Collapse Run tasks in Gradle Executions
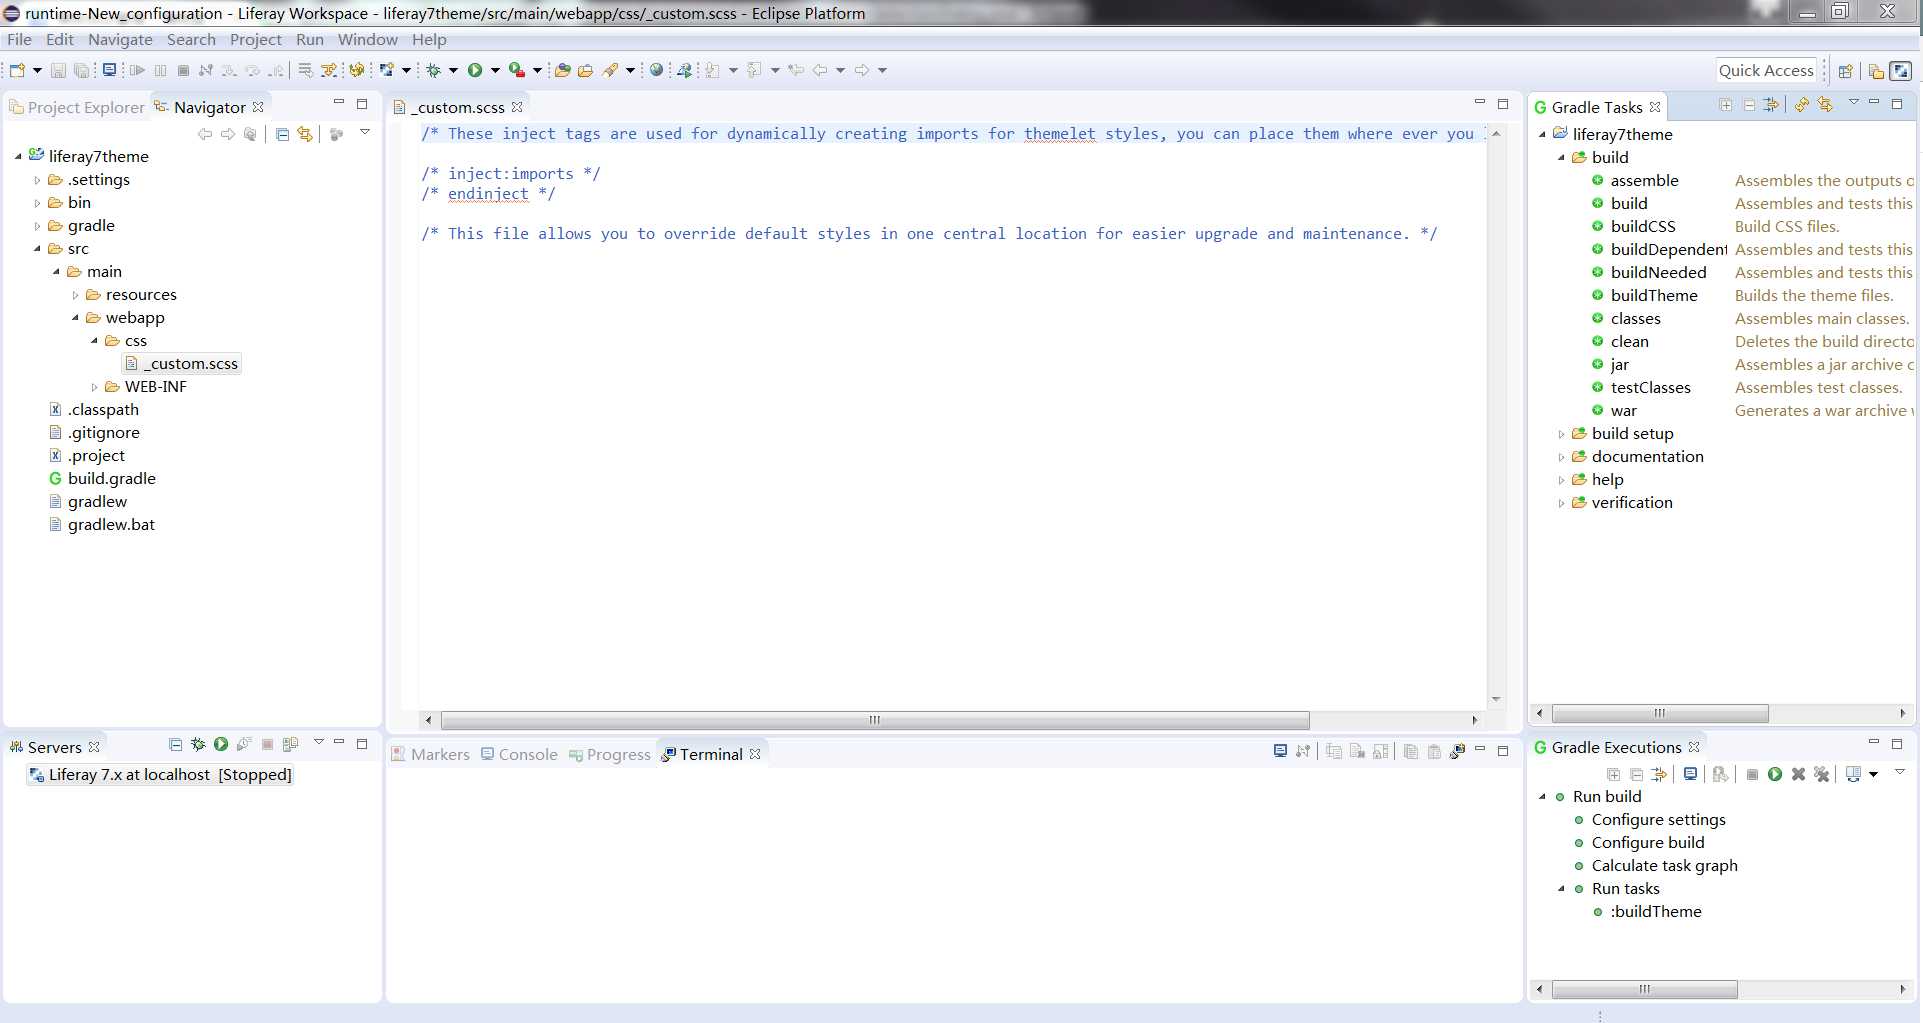Viewport: 1923px width, 1023px height. (x=1561, y=889)
